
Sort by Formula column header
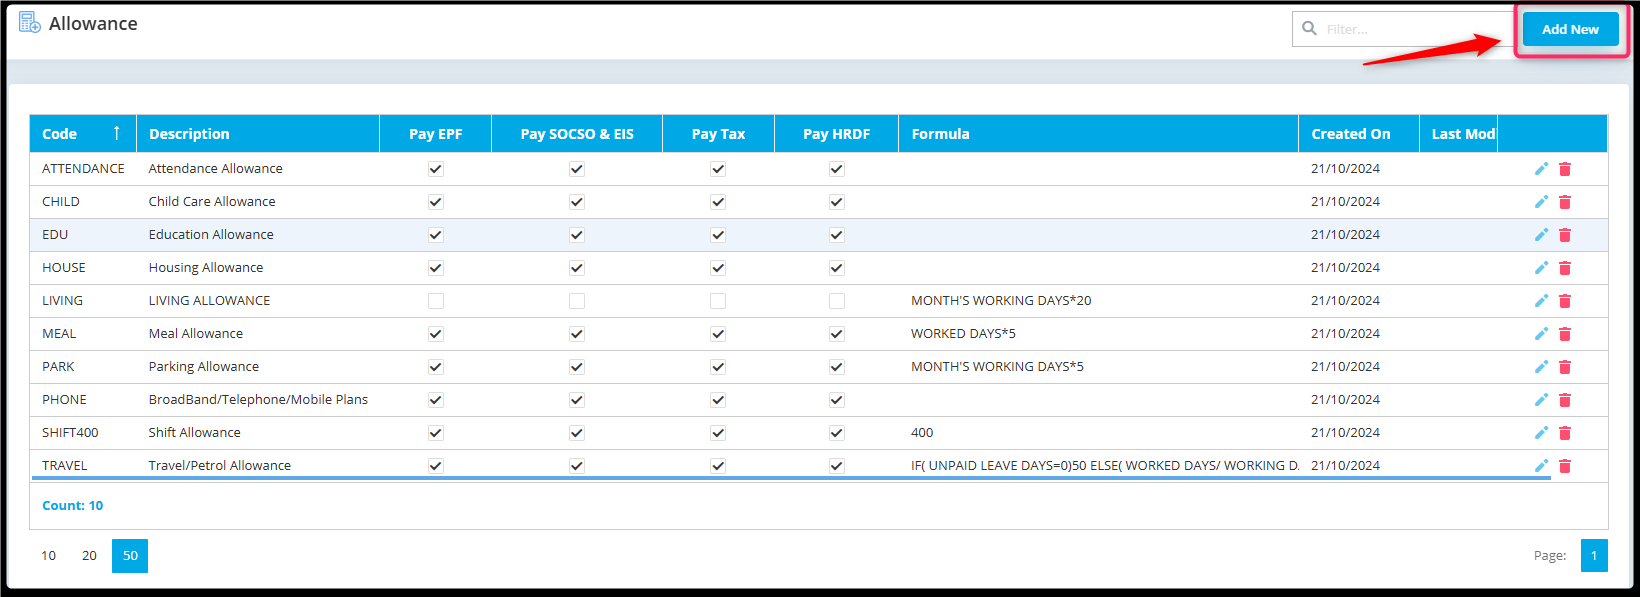coord(1098,134)
